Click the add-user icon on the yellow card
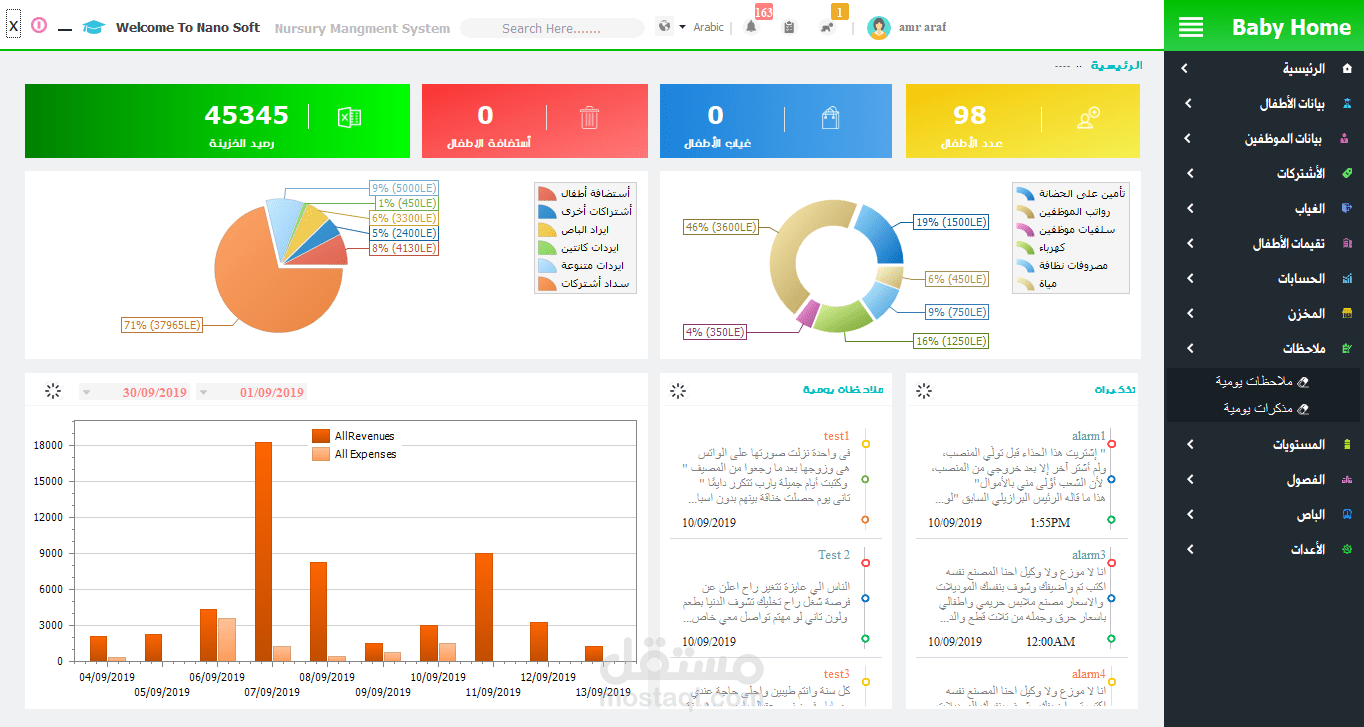The image size is (1364, 727). (x=1088, y=118)
